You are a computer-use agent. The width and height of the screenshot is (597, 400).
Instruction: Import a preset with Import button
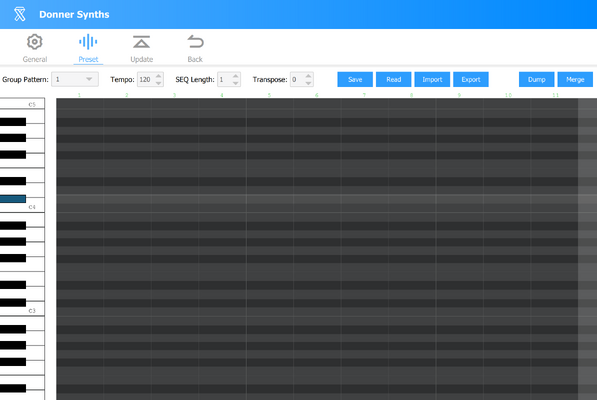tap(432, 79)
